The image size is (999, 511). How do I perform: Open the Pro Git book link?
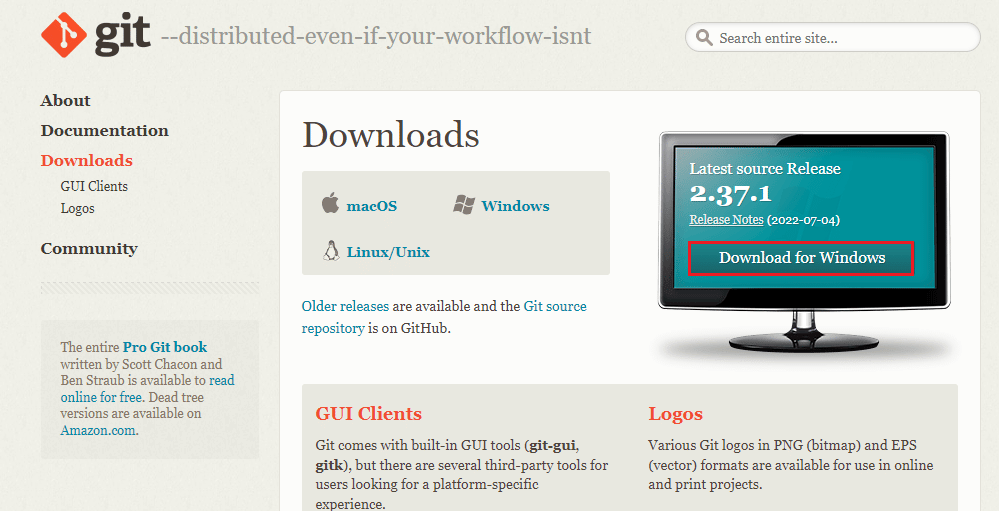coord(165,347)
